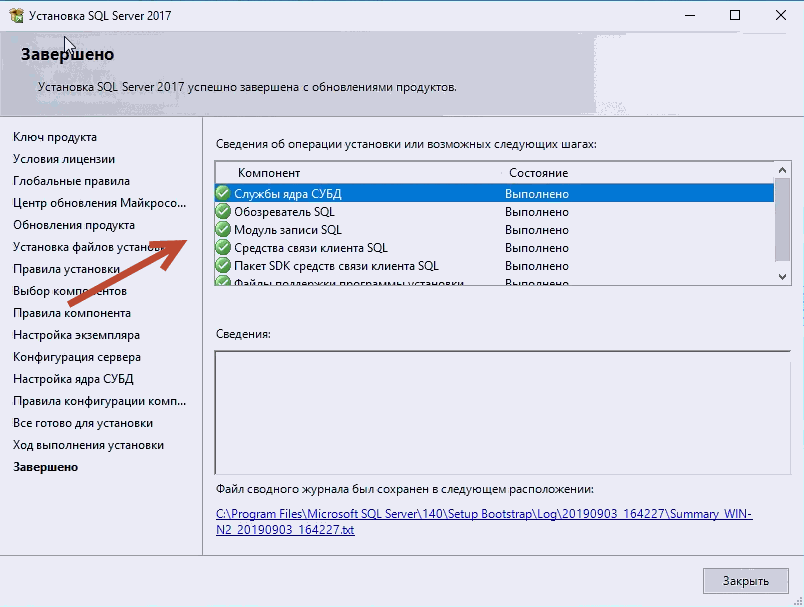Viewport: 804px width, 607px height.
Task: Open the summary log file link
Action: point(484,522)
